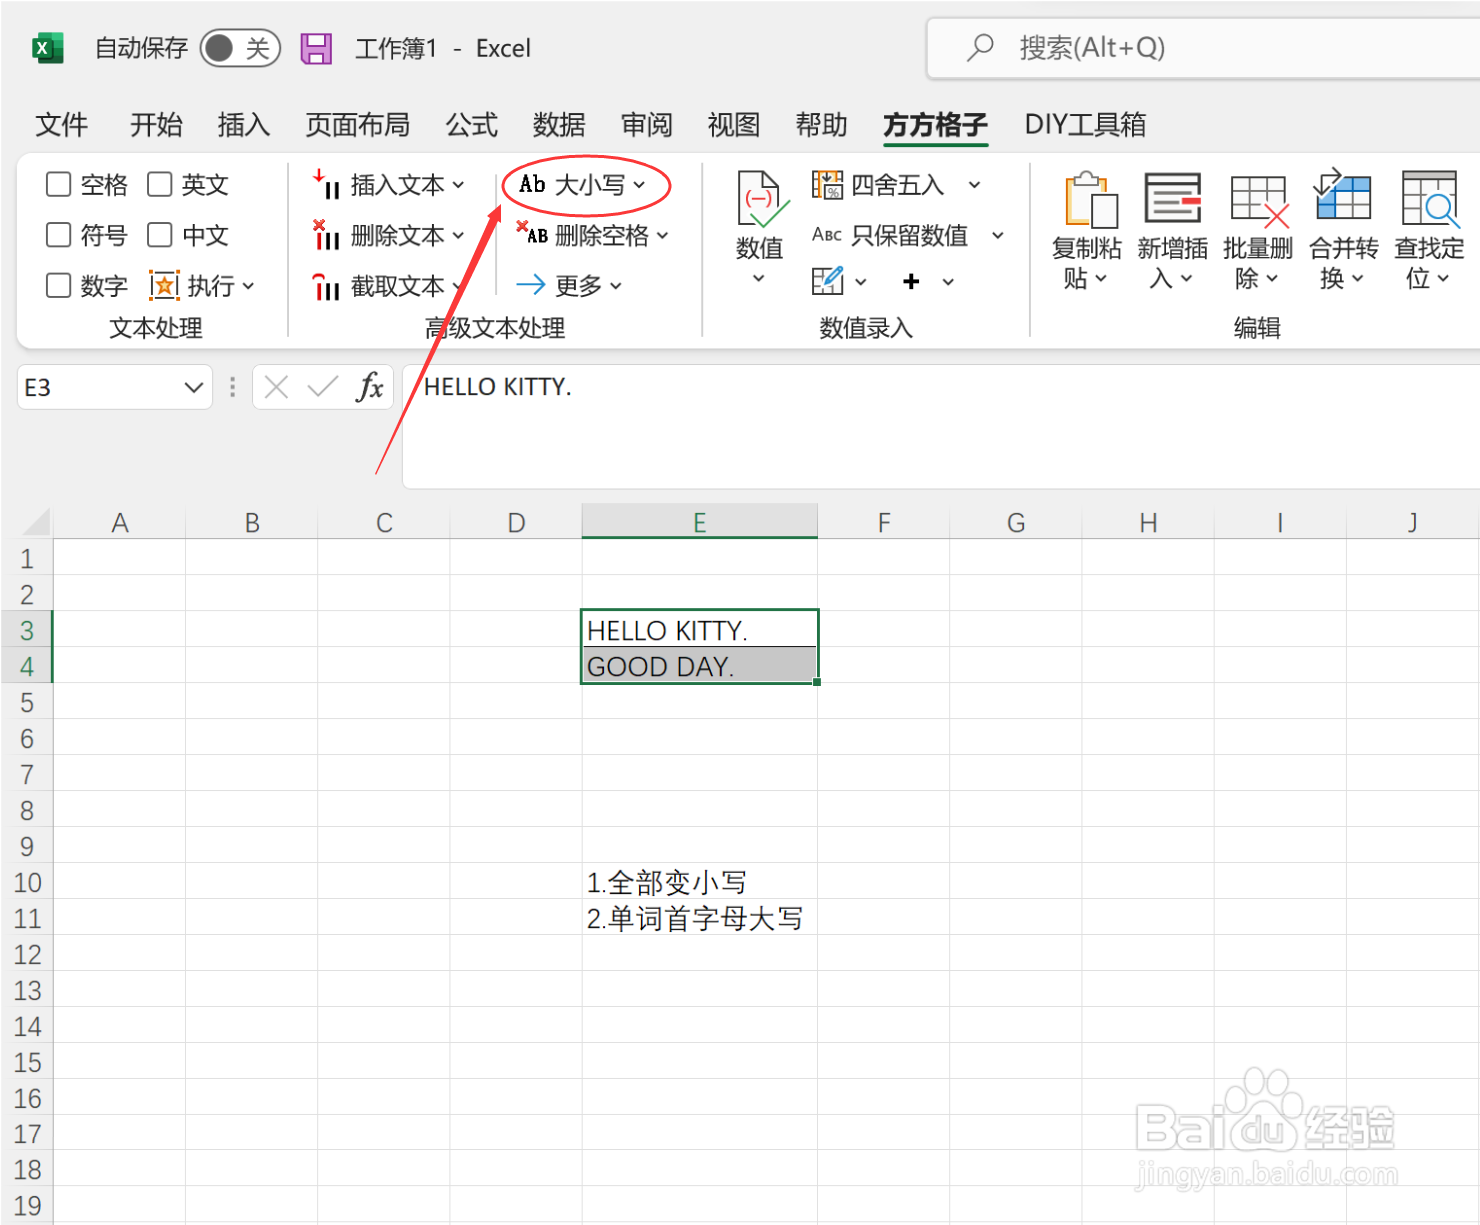Viewport: 1480px width, 1225px height.
Task: Open the 四舍五入 rounding tool
Action: pos(894,184)
